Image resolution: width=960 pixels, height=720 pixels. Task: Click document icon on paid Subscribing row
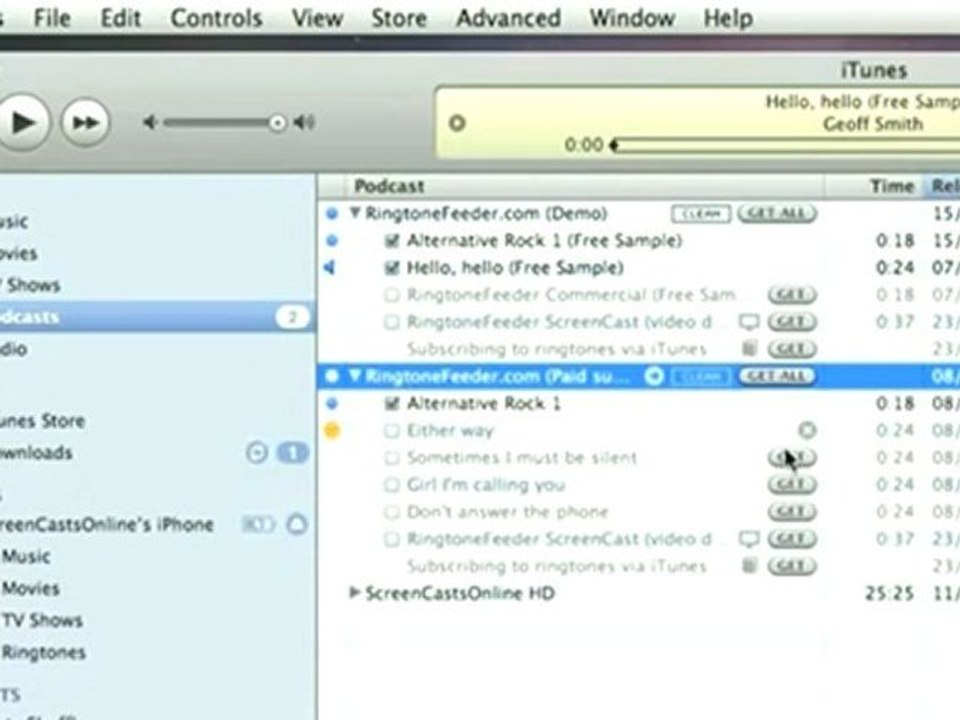pyautogui.click(x=749, y=566)
